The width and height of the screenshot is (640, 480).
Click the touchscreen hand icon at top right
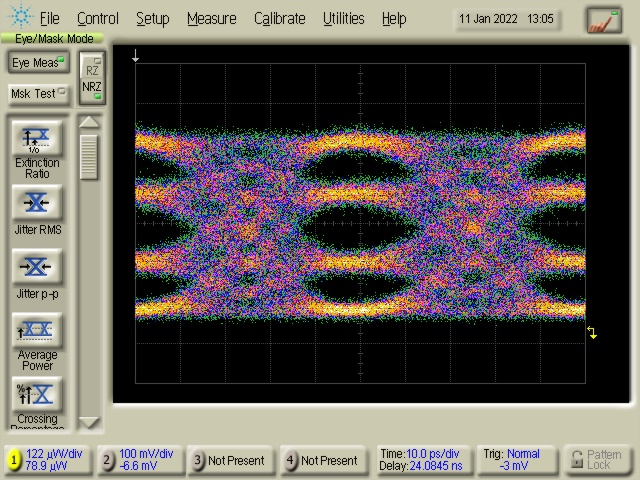603,19
